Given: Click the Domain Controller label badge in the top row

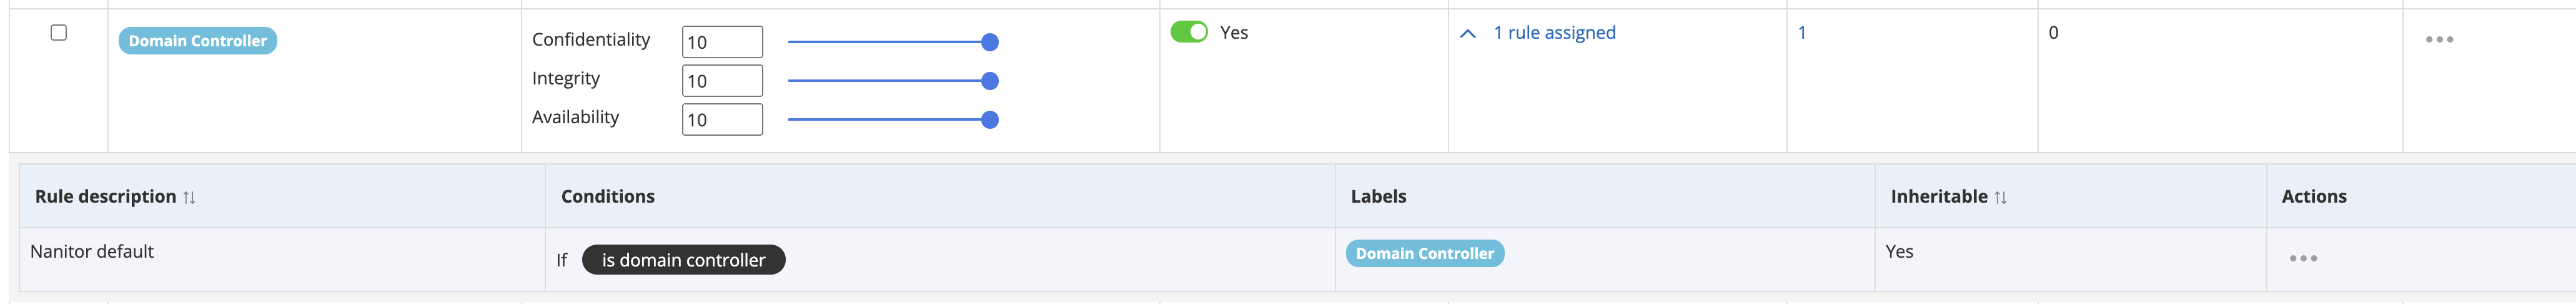Looking at the screenshot, I should [x=198, y=41].
